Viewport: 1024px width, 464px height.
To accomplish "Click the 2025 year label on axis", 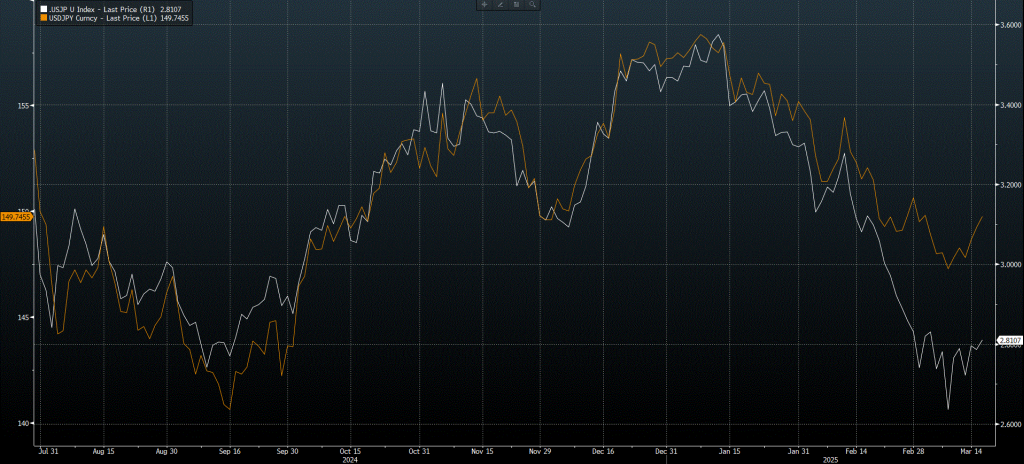I will [829, 459].
